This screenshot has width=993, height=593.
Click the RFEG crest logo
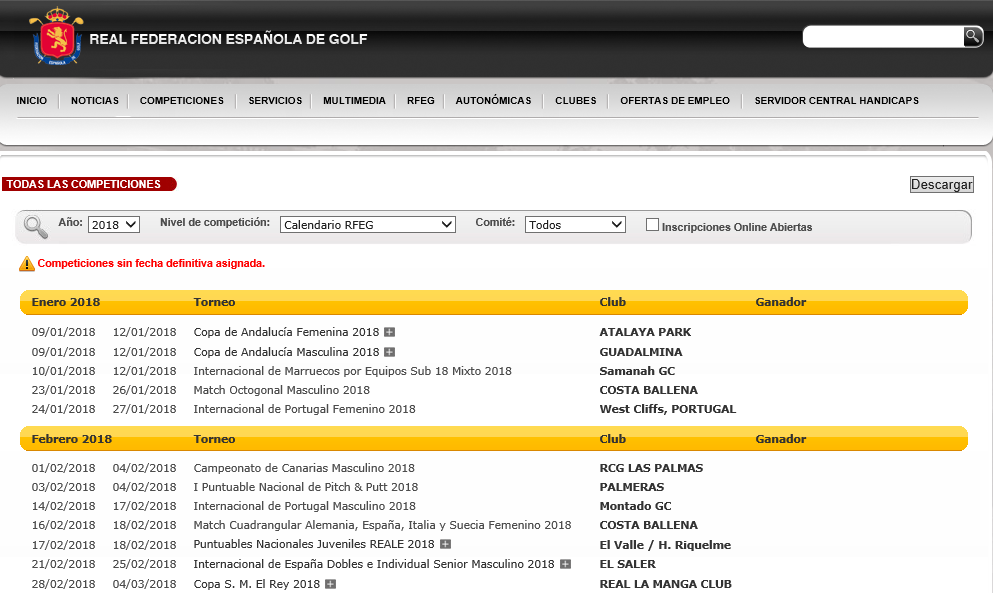(56, 38)
